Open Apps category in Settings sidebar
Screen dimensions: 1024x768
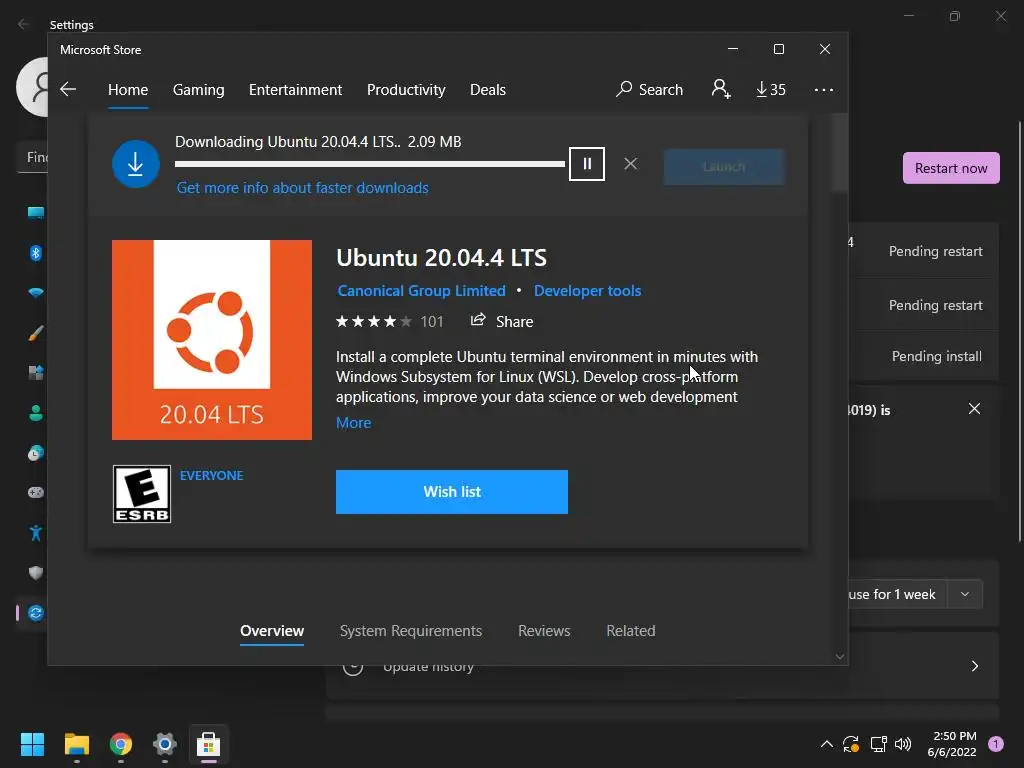[x=35, y=373]
